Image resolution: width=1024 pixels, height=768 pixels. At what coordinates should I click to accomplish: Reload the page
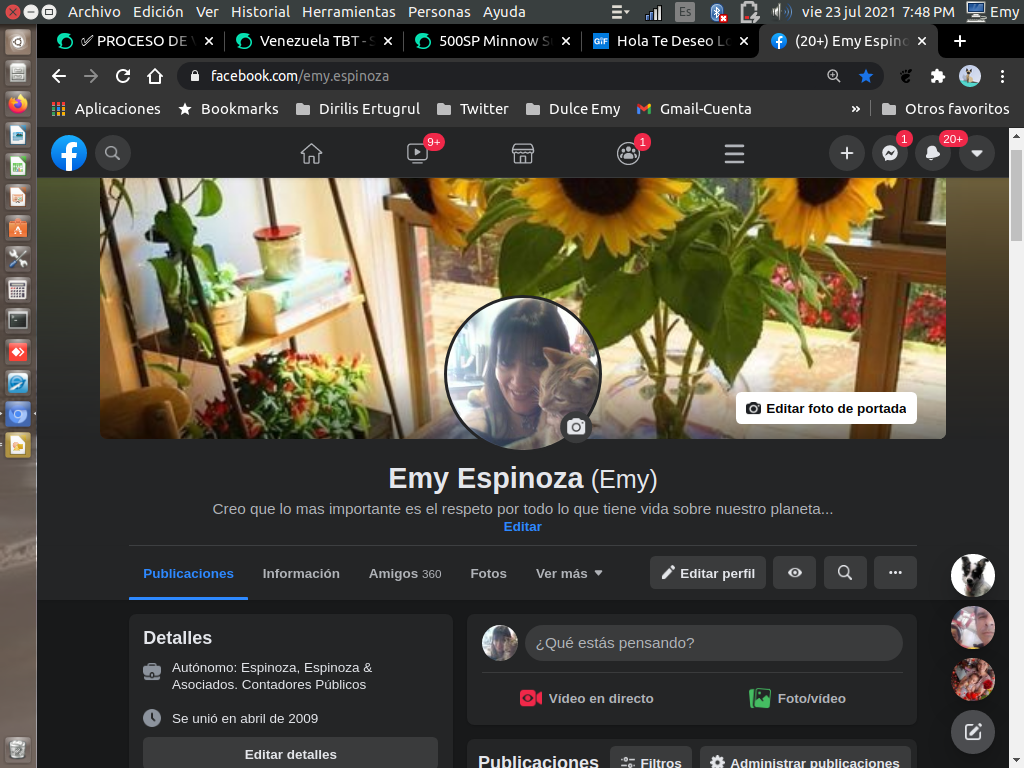tap(123, 76)
